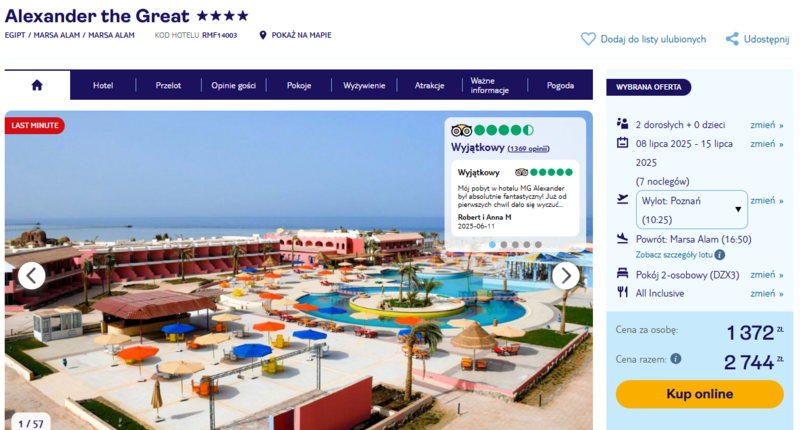800x430 pixels.
Task: Change the 2 dorosłych guests selection
Action: [766, 125]
